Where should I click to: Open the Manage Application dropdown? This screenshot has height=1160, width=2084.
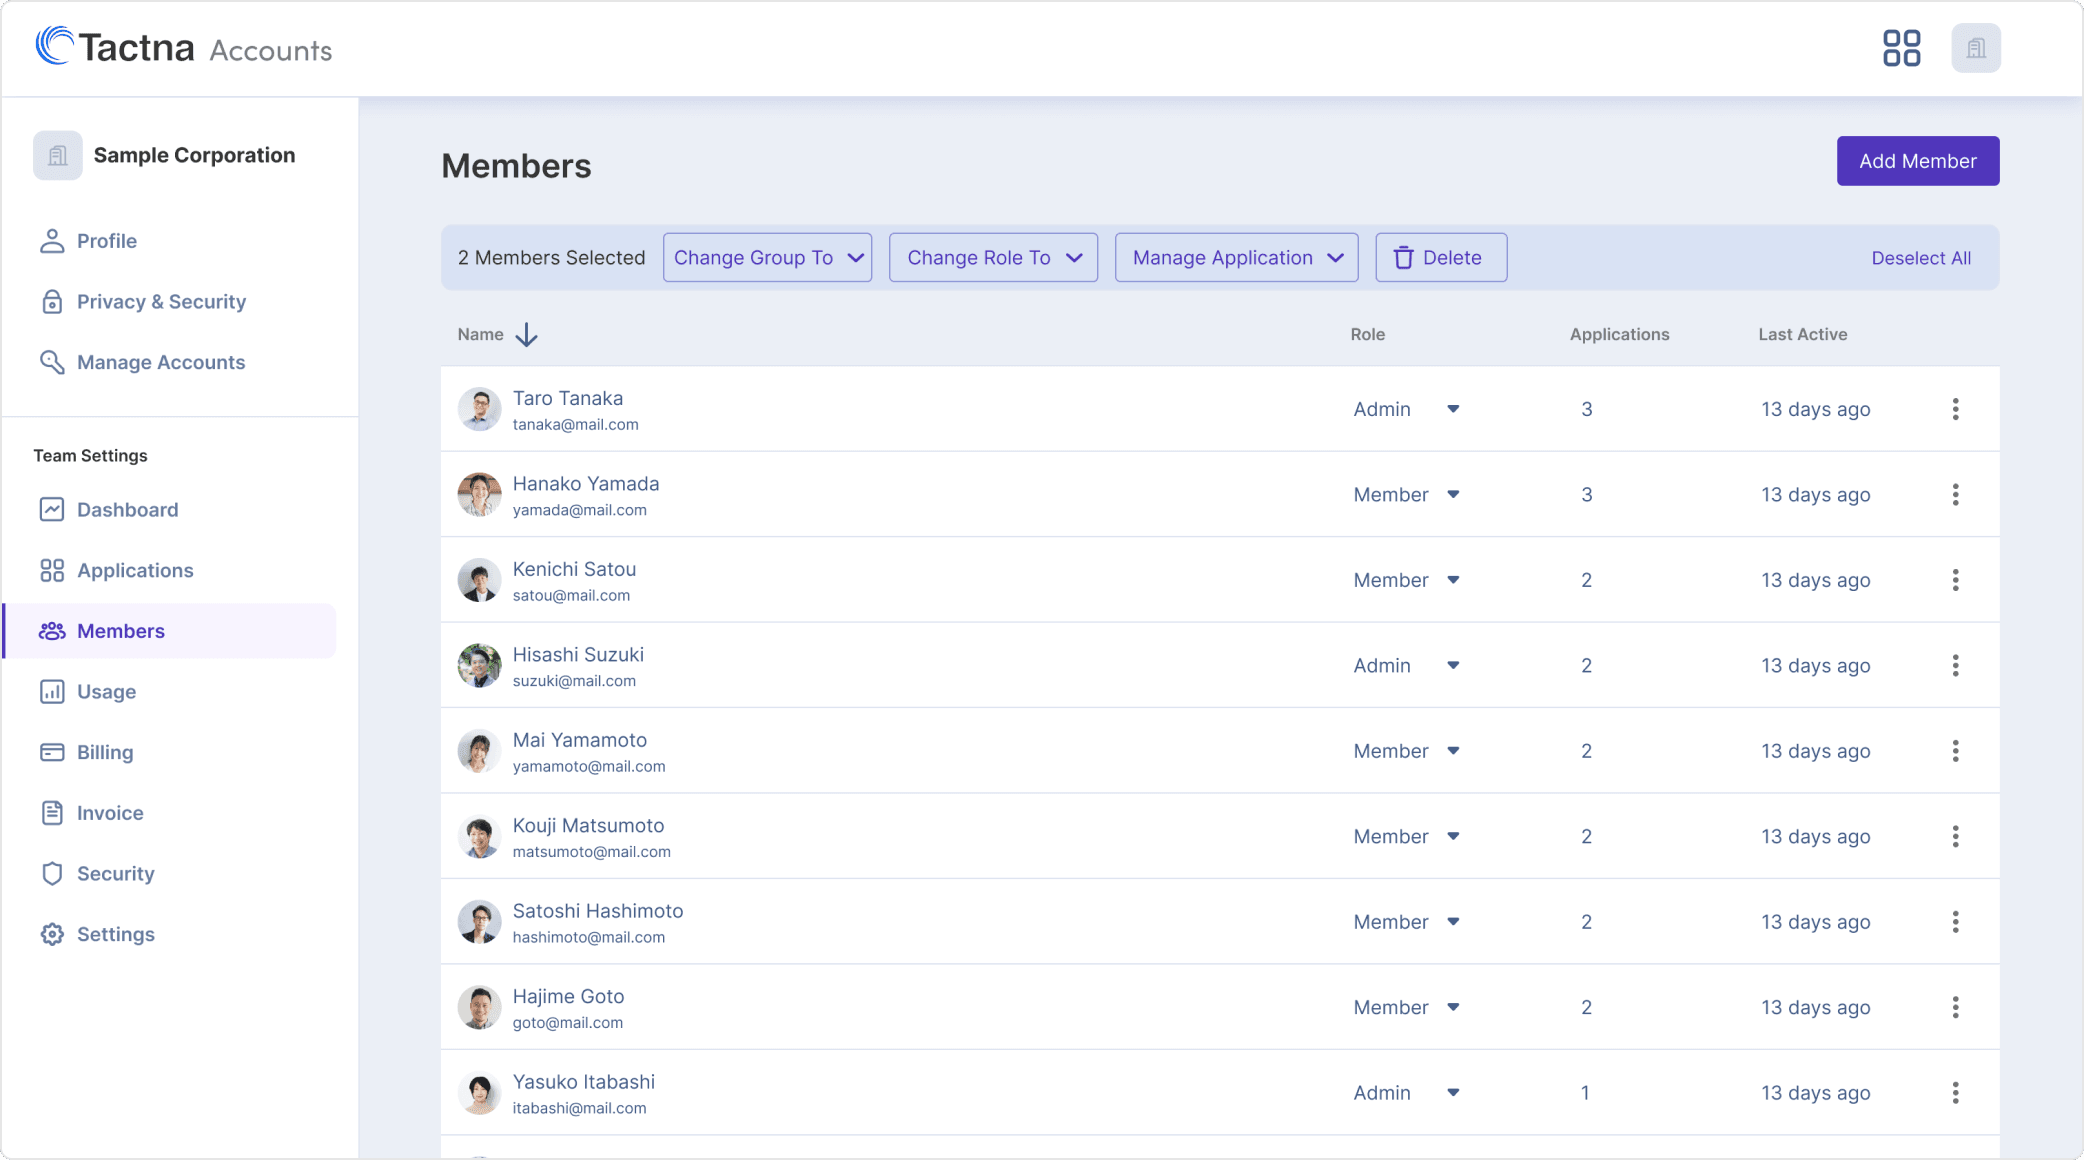1236,258
